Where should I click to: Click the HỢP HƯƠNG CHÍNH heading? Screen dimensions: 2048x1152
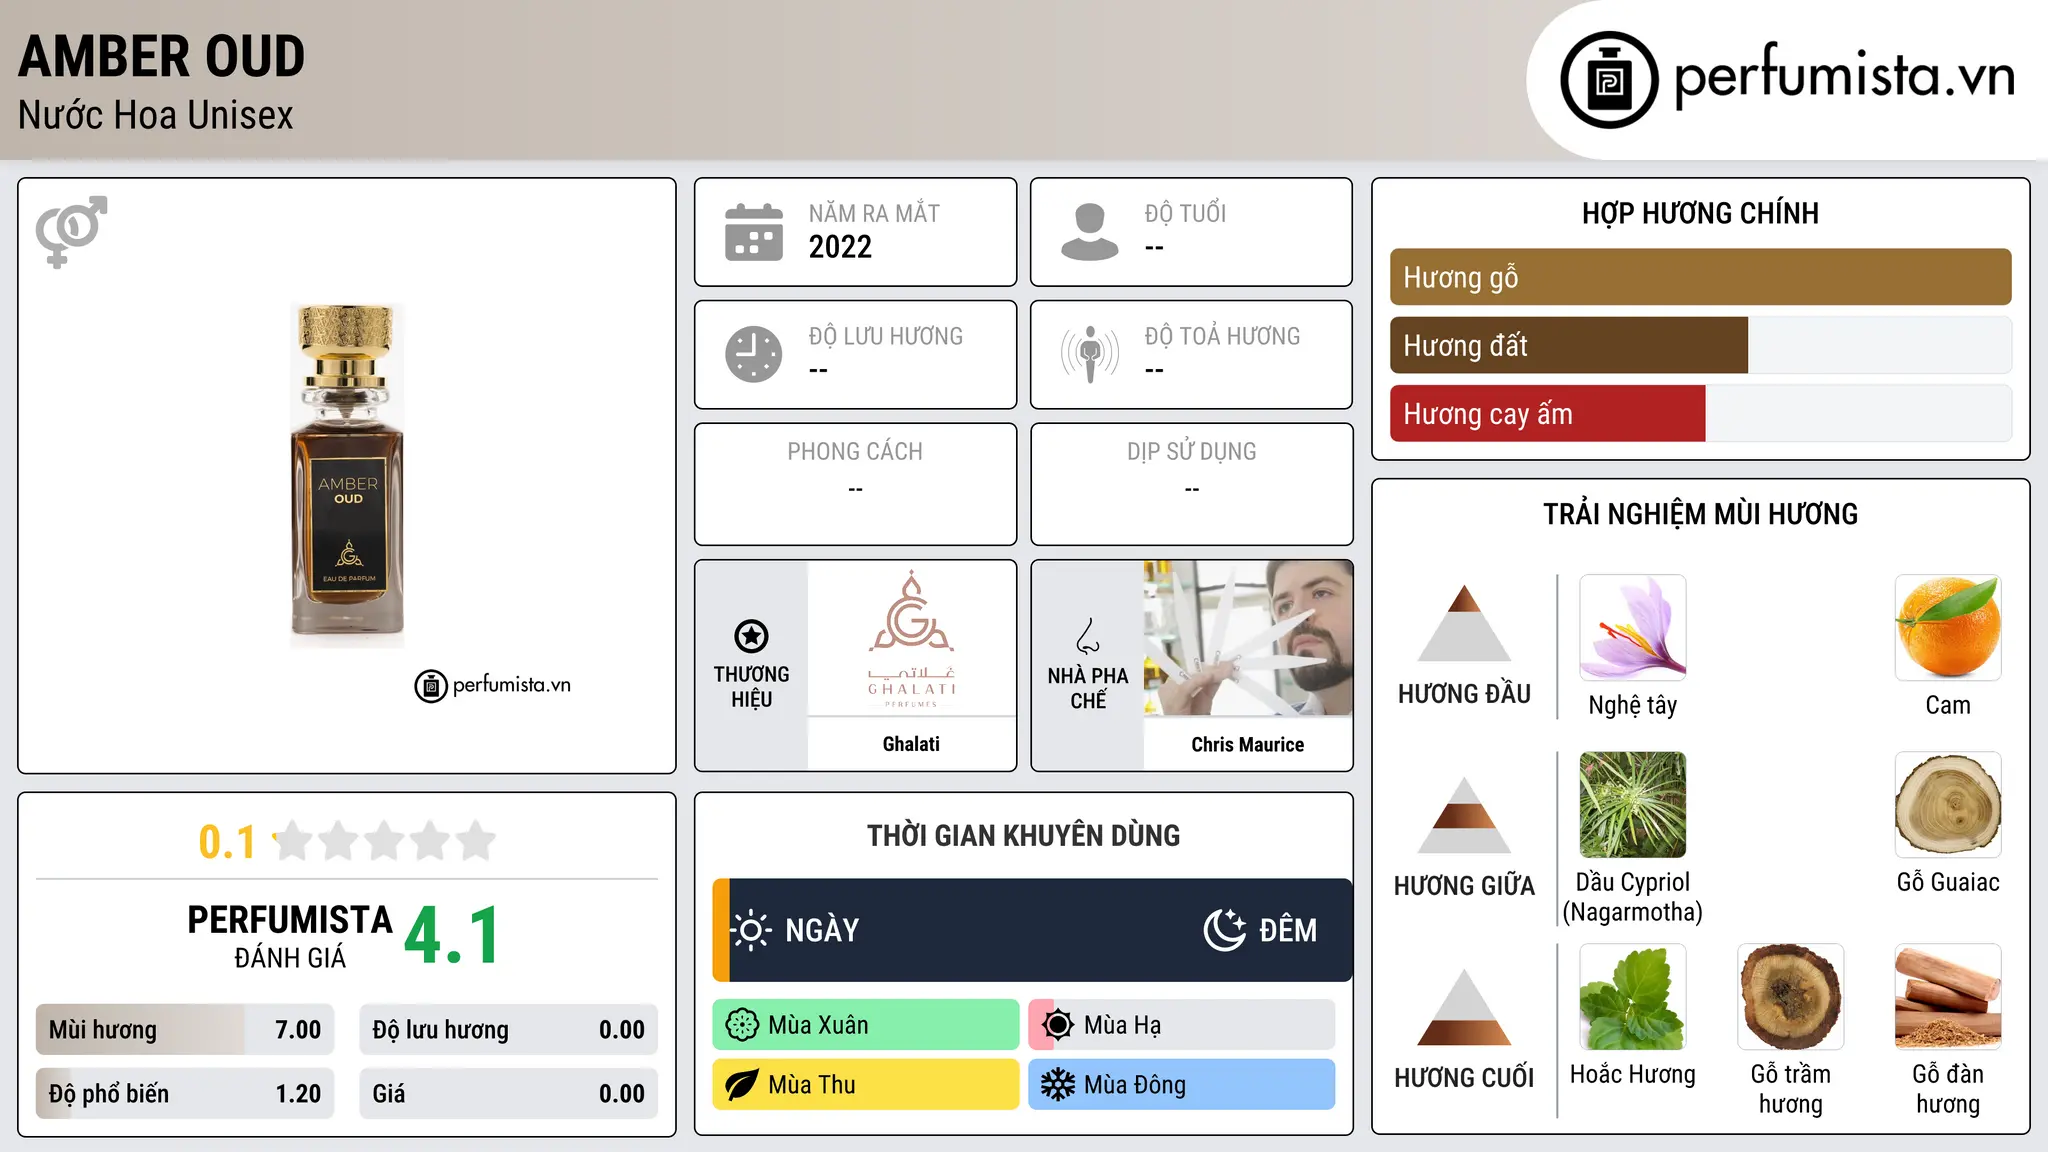click(x=1700, y=213)
